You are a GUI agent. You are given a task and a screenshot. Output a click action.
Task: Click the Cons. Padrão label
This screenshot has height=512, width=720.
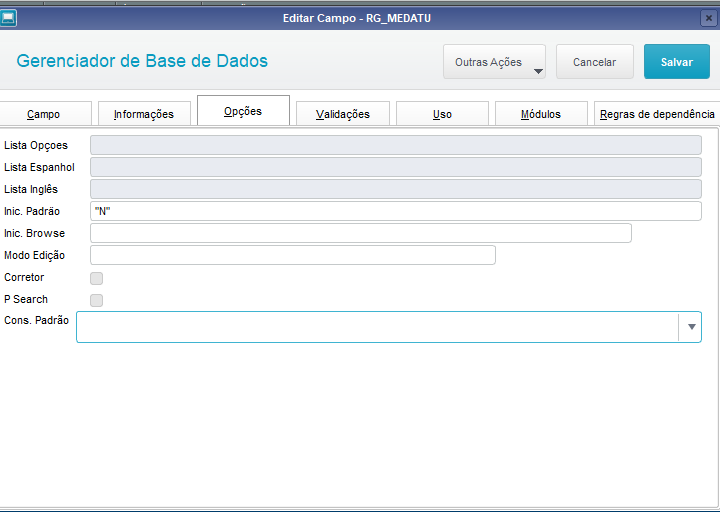coord(36,320)
